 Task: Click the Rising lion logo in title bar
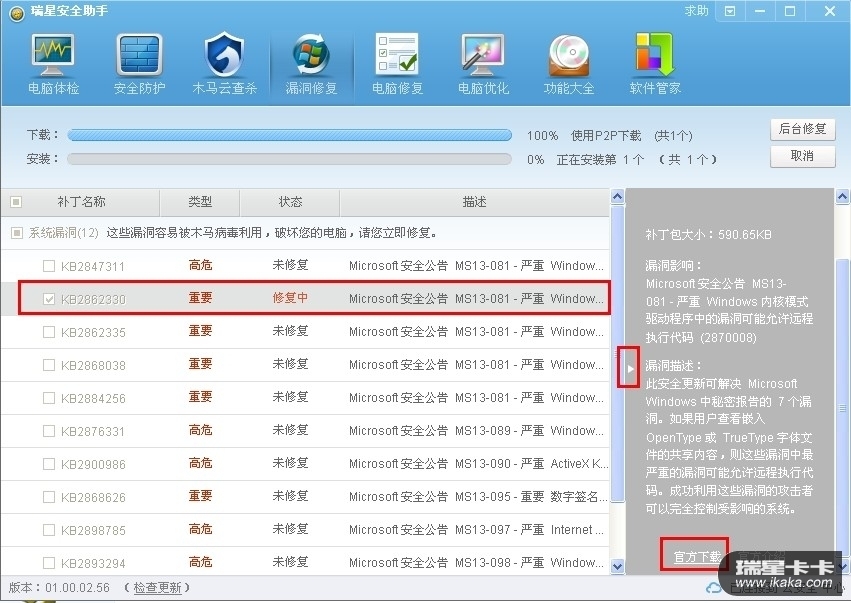[17, 13]
